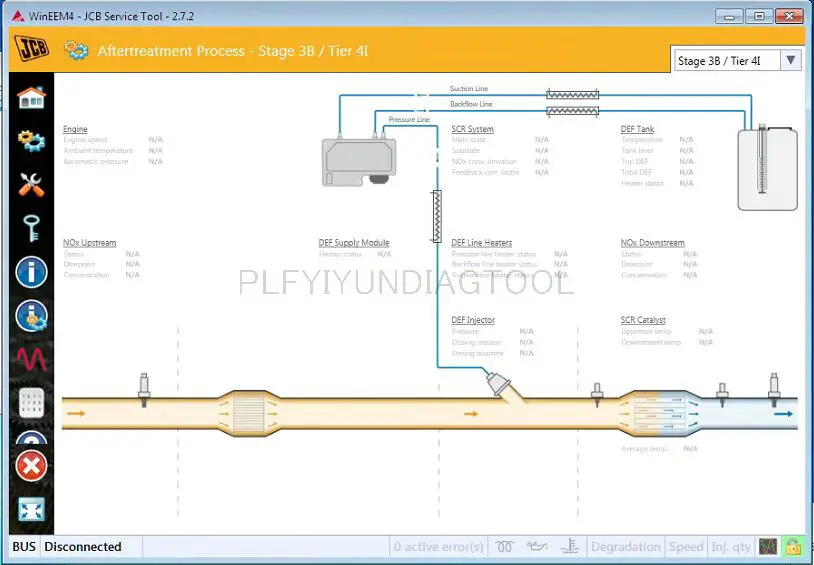Screen dimensions: 814x565
Task: Click the downstream NOx sensor at the pipe outlet
Action: [774, 389]
